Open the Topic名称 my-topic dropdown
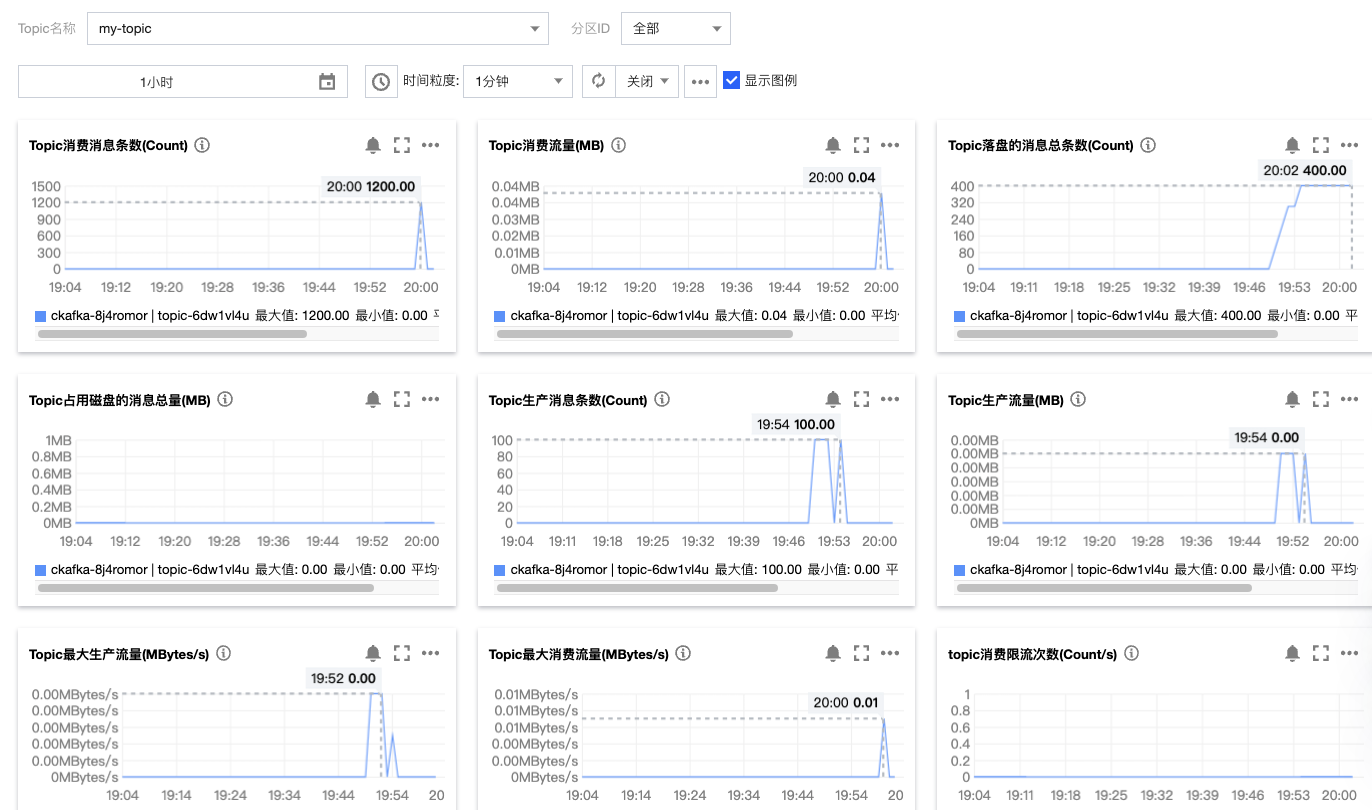Viewport: 1372px width, 810px height. (318, 29)
